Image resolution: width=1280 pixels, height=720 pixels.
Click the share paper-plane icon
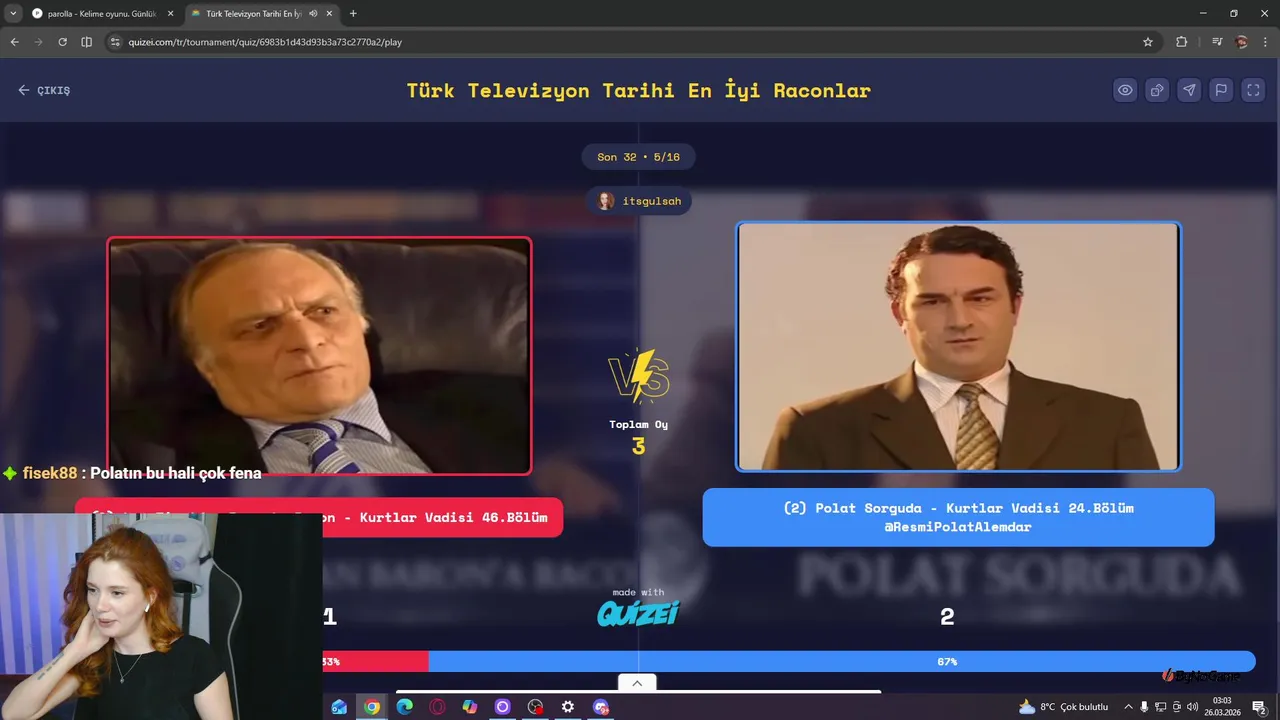pos(1189,90)
